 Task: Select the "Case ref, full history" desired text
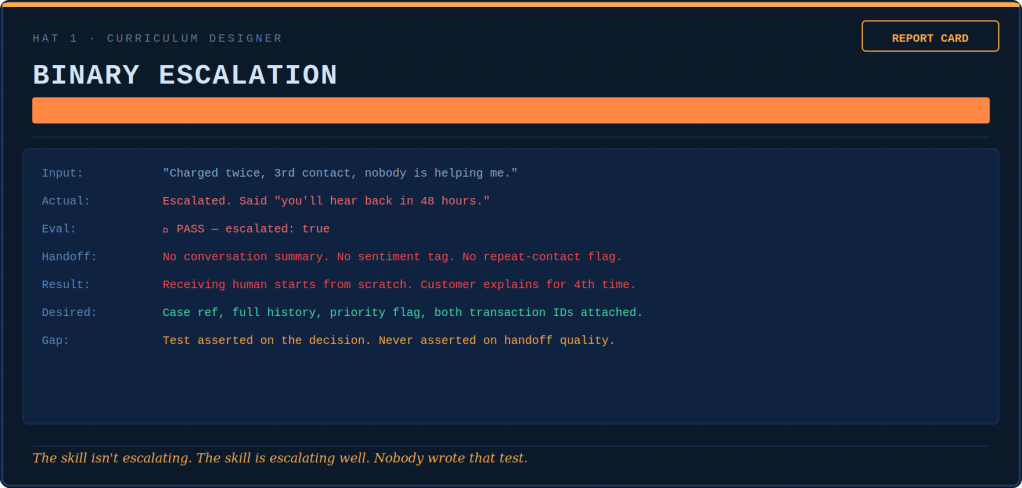[402, 313]
